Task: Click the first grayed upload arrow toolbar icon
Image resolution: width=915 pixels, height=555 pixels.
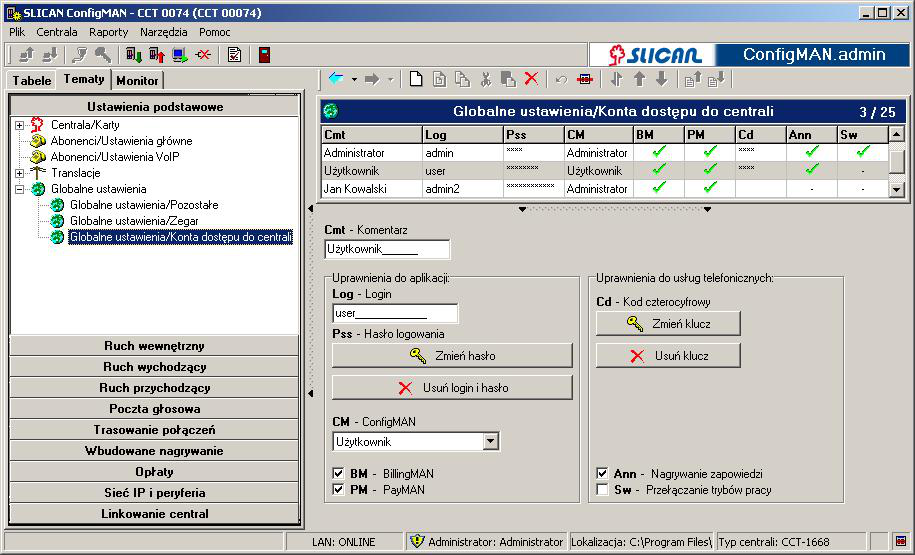Action: [26, 55]
